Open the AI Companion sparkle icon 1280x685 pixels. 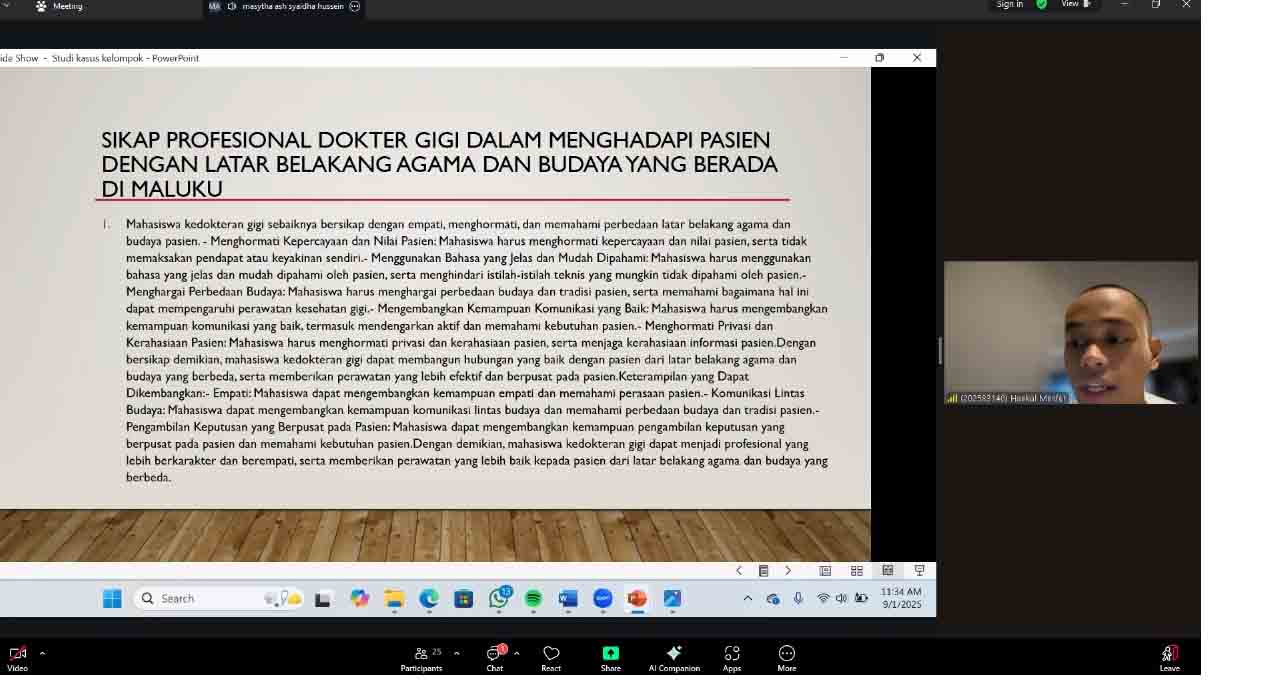point(674,658)
